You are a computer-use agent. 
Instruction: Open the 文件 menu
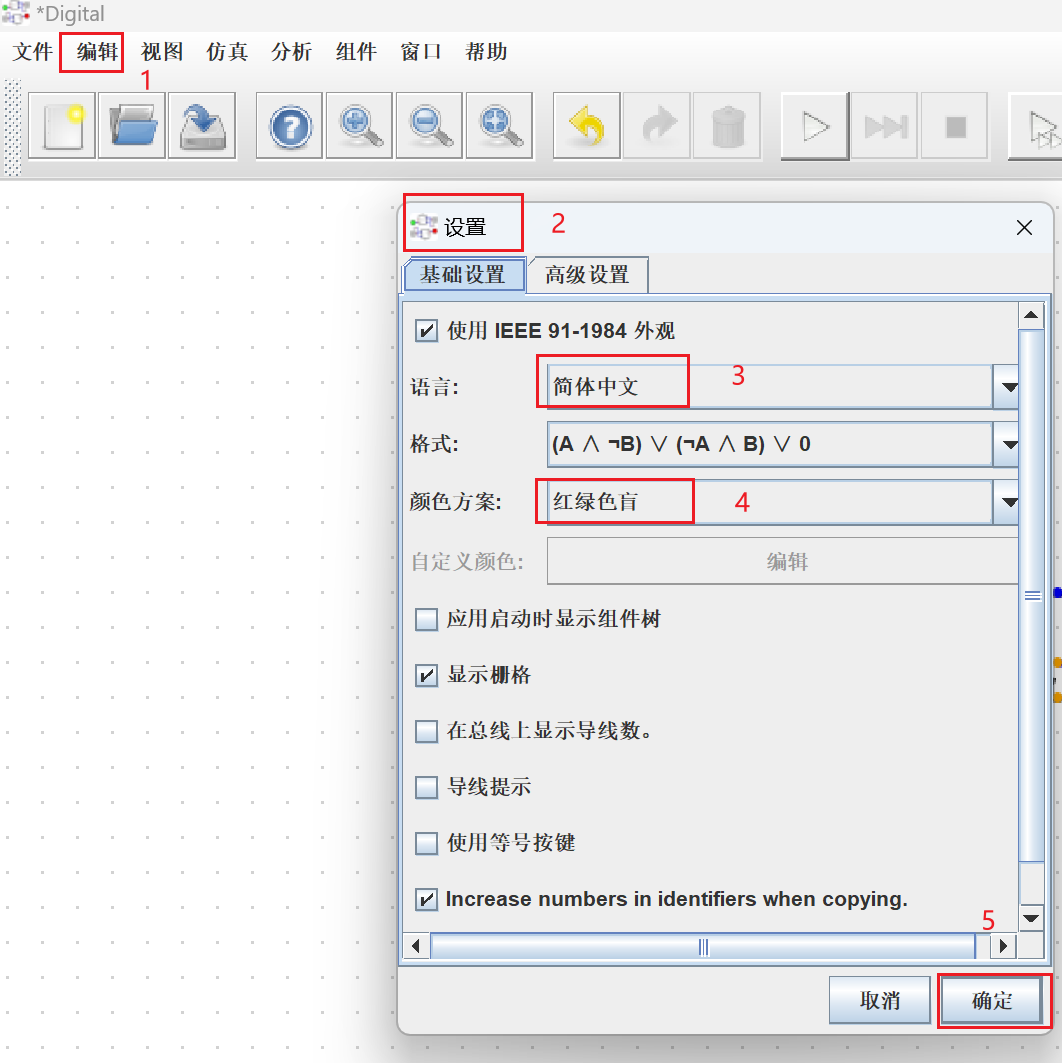click(33, 52)
